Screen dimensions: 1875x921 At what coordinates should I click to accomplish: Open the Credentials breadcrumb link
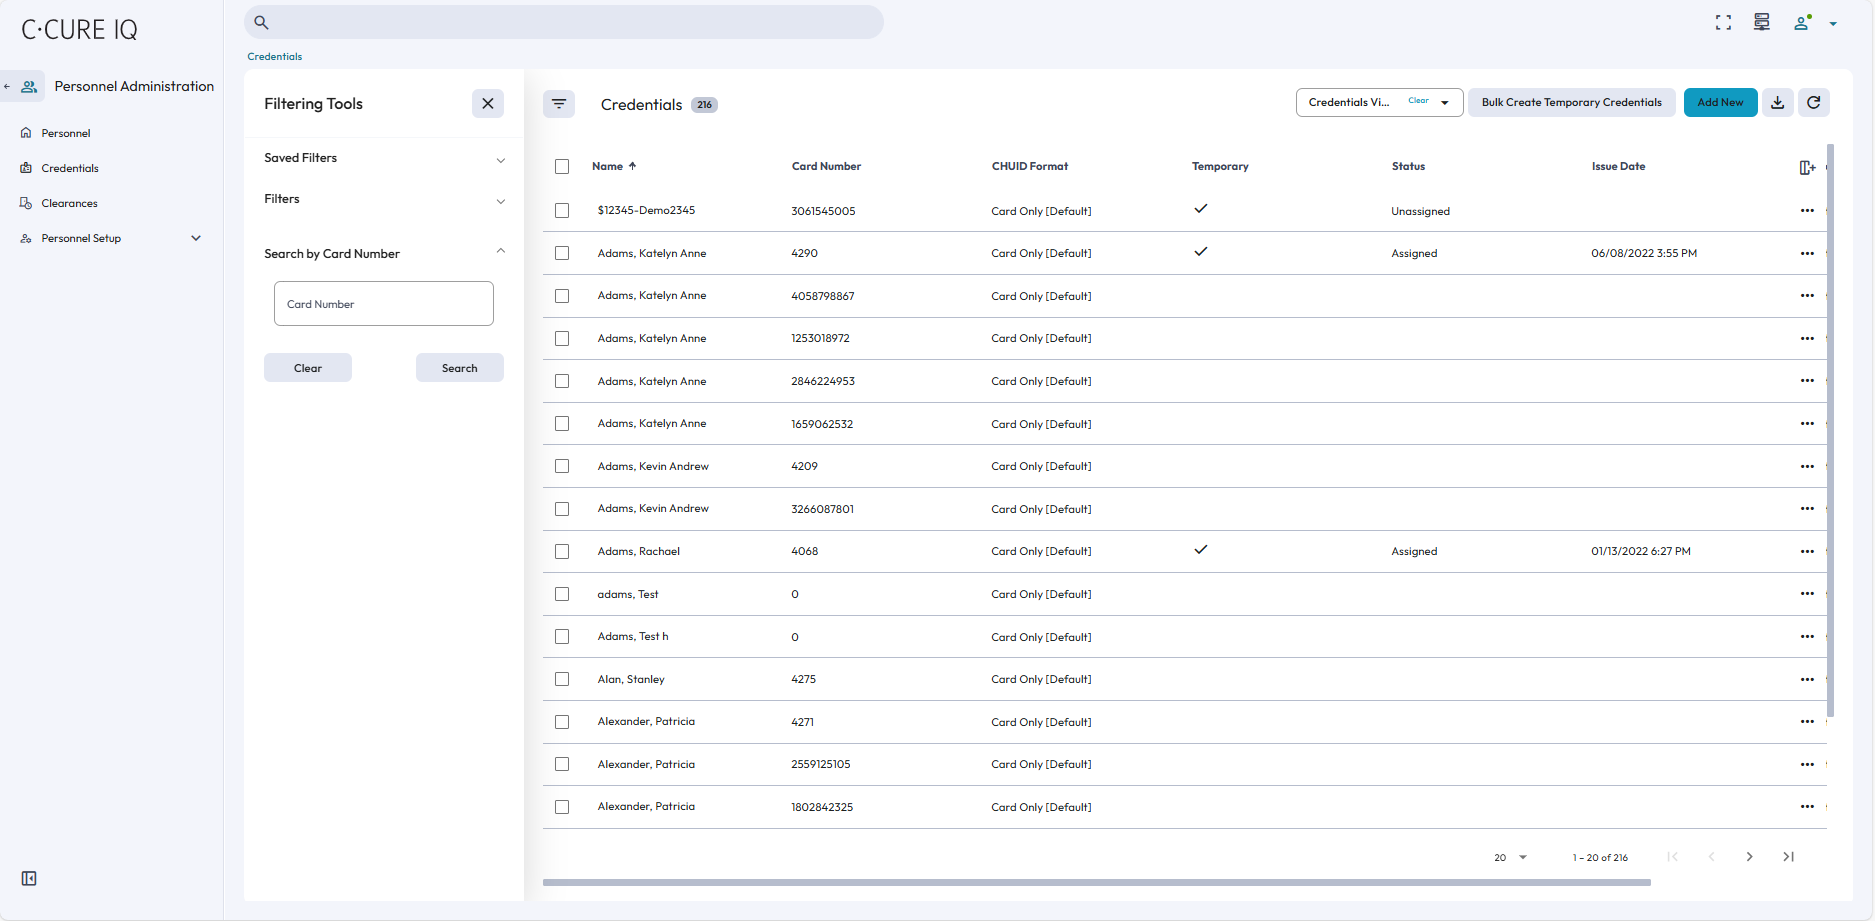click(x=274, y=56)
